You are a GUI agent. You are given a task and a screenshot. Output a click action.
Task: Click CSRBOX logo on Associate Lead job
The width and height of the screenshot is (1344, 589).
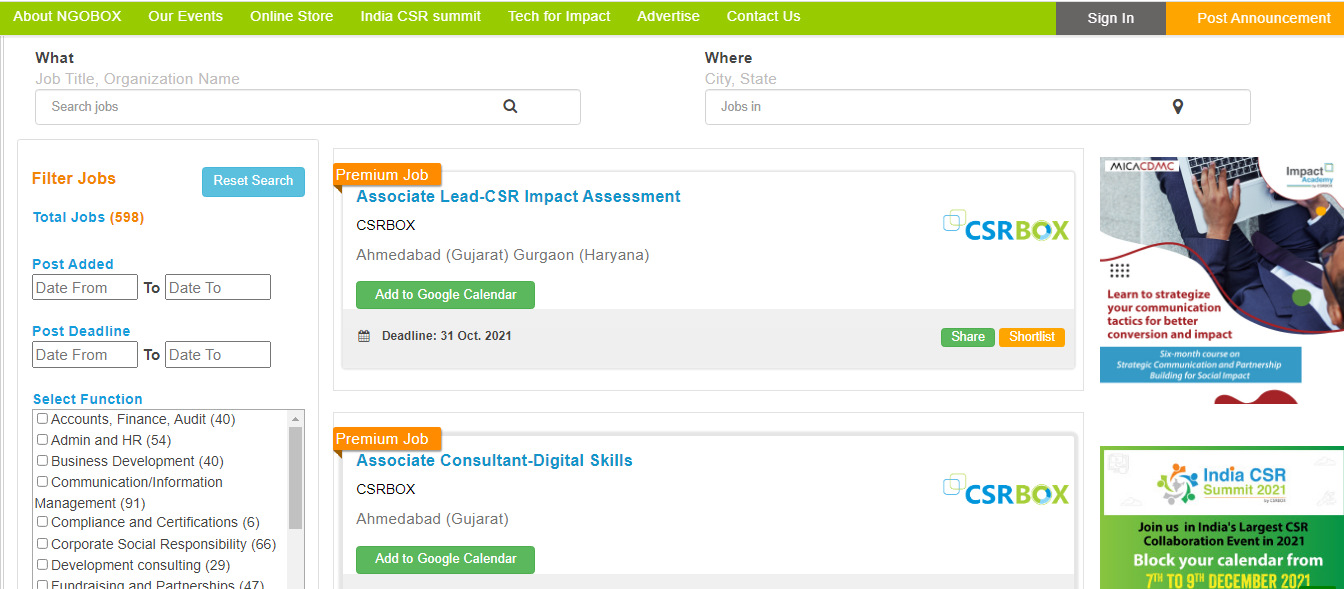click(x=1006, y=227)
